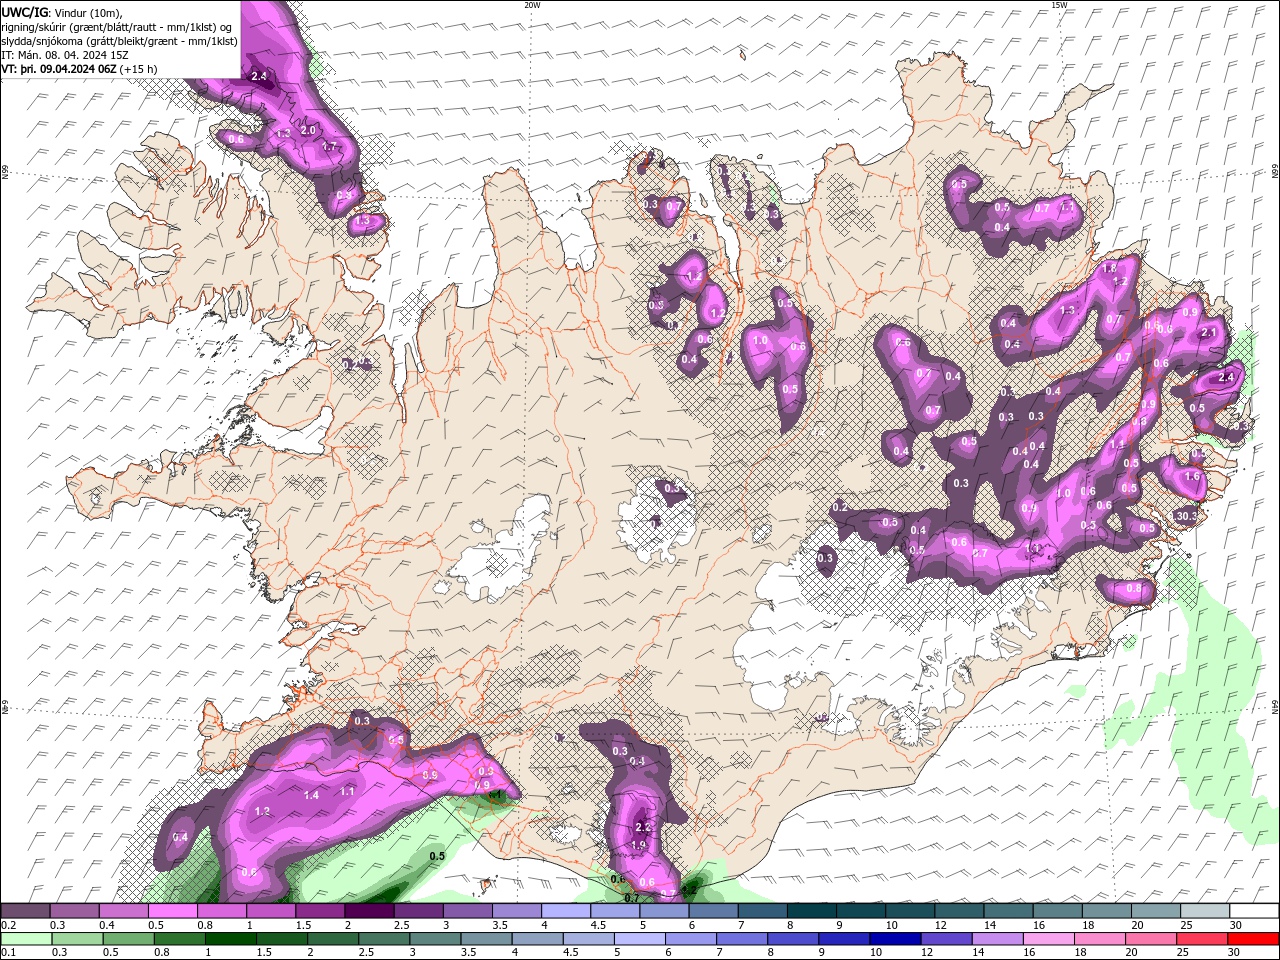Select lower scale bright red swatch after 30

[x=1252, y=939]
